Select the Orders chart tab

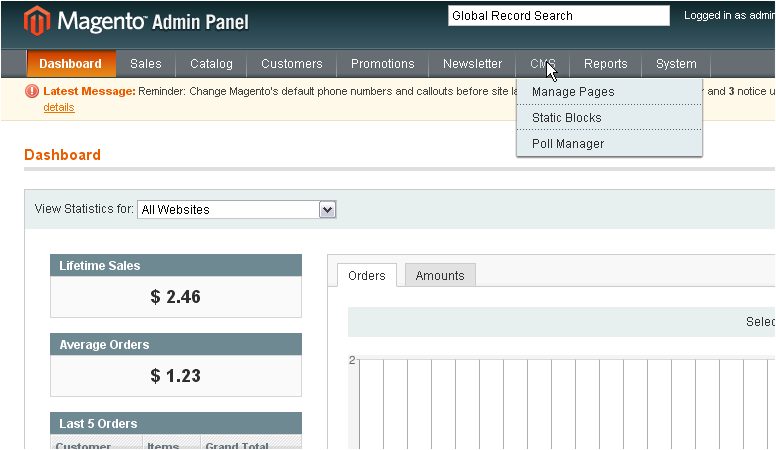[367, 276]
